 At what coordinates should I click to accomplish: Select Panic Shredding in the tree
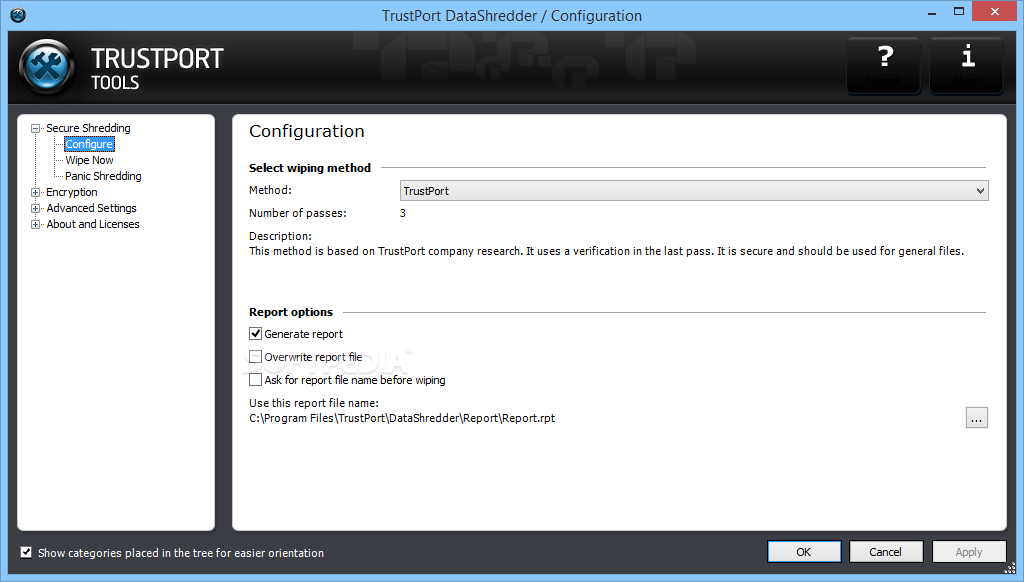click(103, 176)
